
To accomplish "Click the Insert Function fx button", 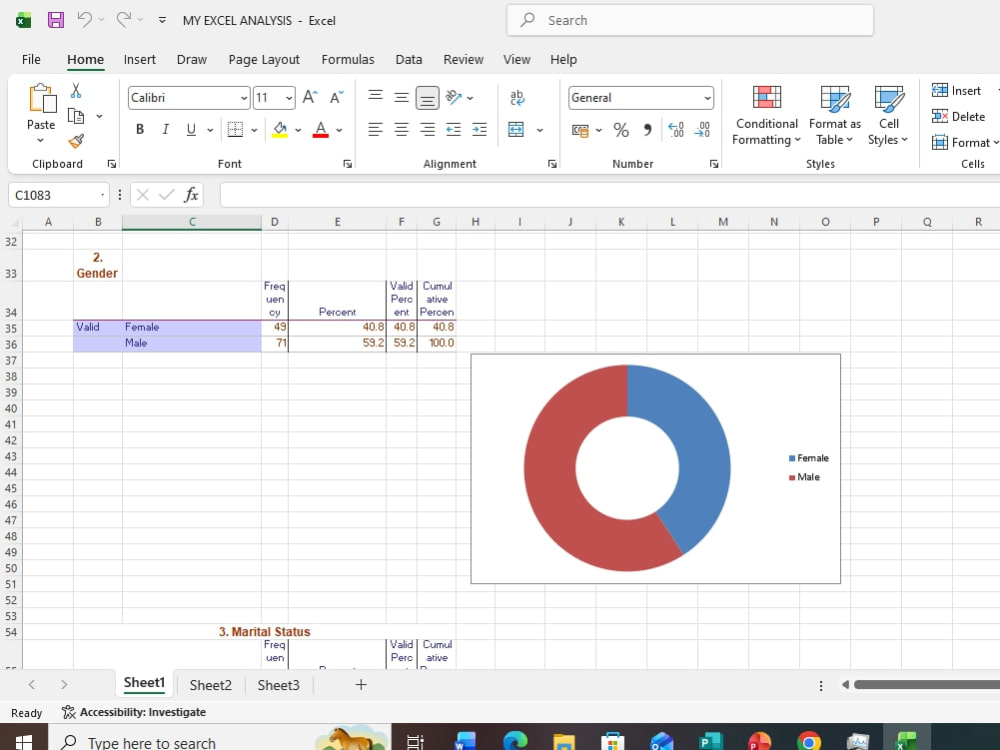I will (191, 195).
